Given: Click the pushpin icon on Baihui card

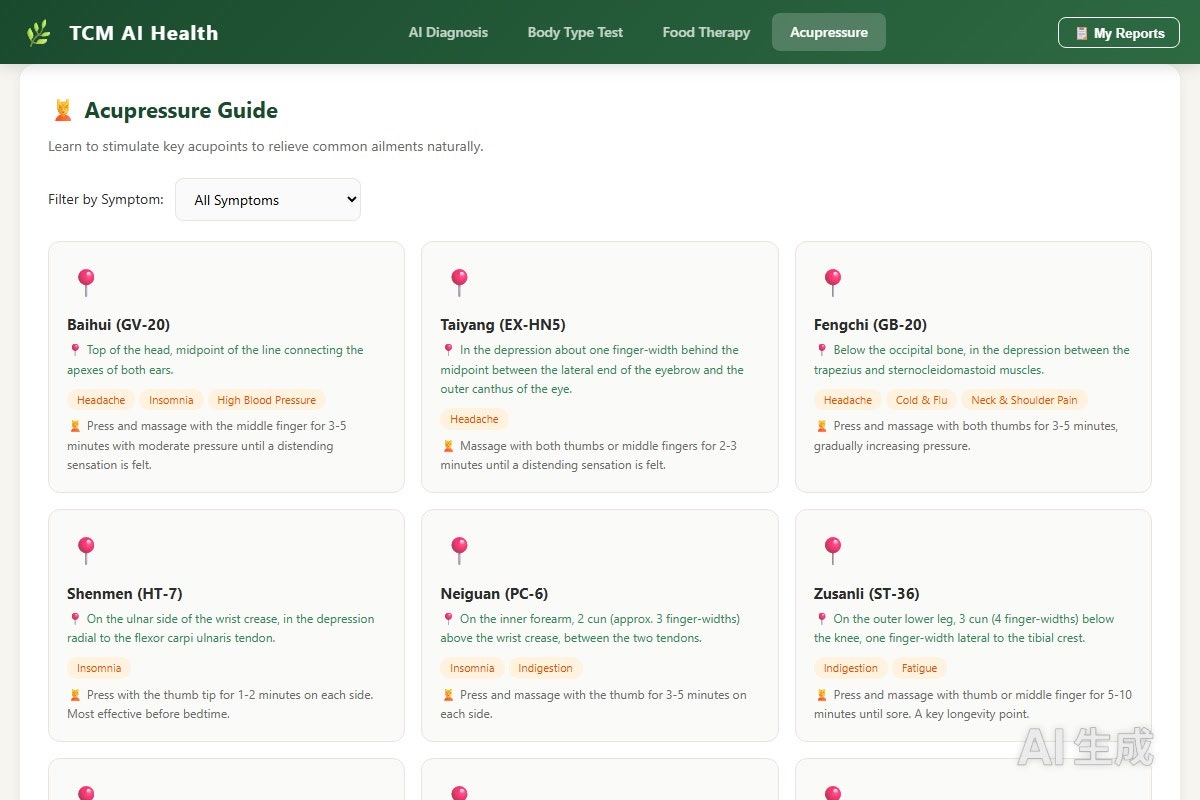Looking at the screenshot, I should 86,282.
